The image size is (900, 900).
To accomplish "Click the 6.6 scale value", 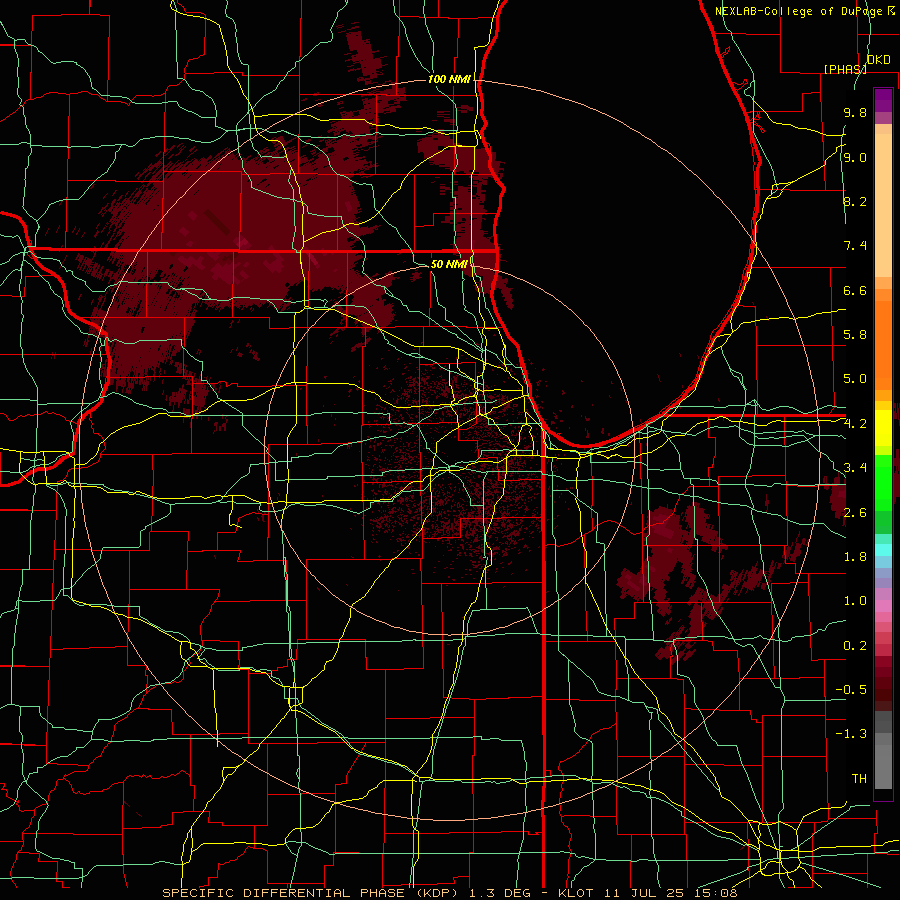I will (x=855, y=290).
